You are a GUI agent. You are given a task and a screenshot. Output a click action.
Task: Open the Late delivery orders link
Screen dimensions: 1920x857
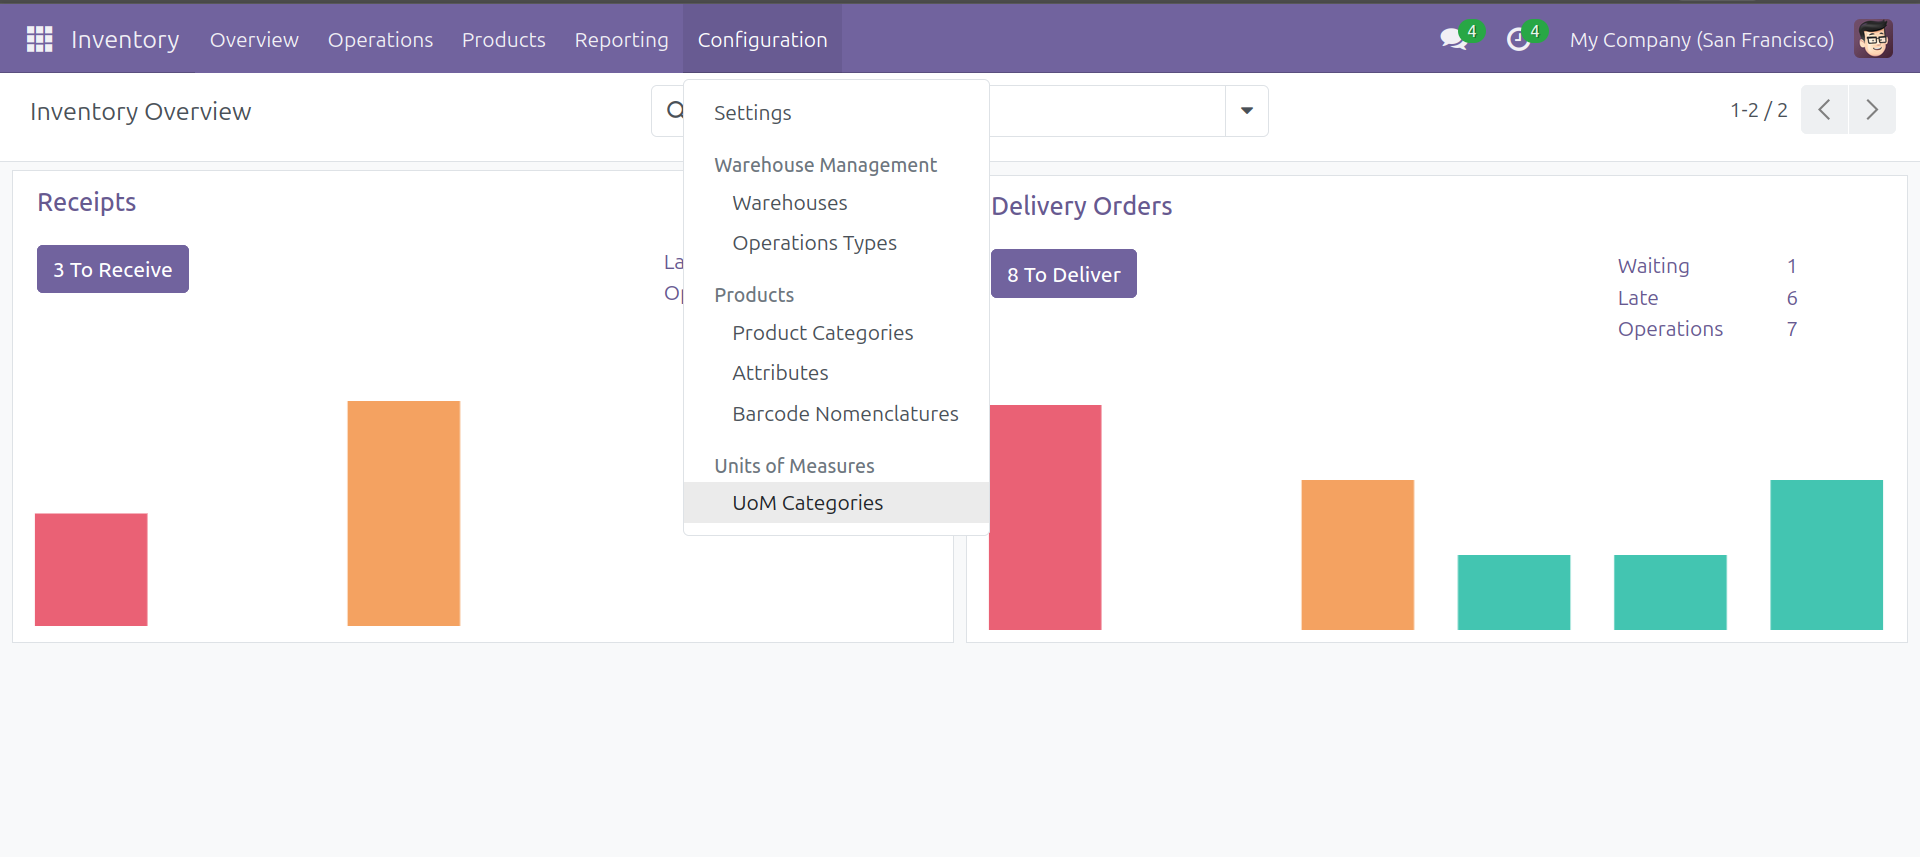tap(1637, 298)
